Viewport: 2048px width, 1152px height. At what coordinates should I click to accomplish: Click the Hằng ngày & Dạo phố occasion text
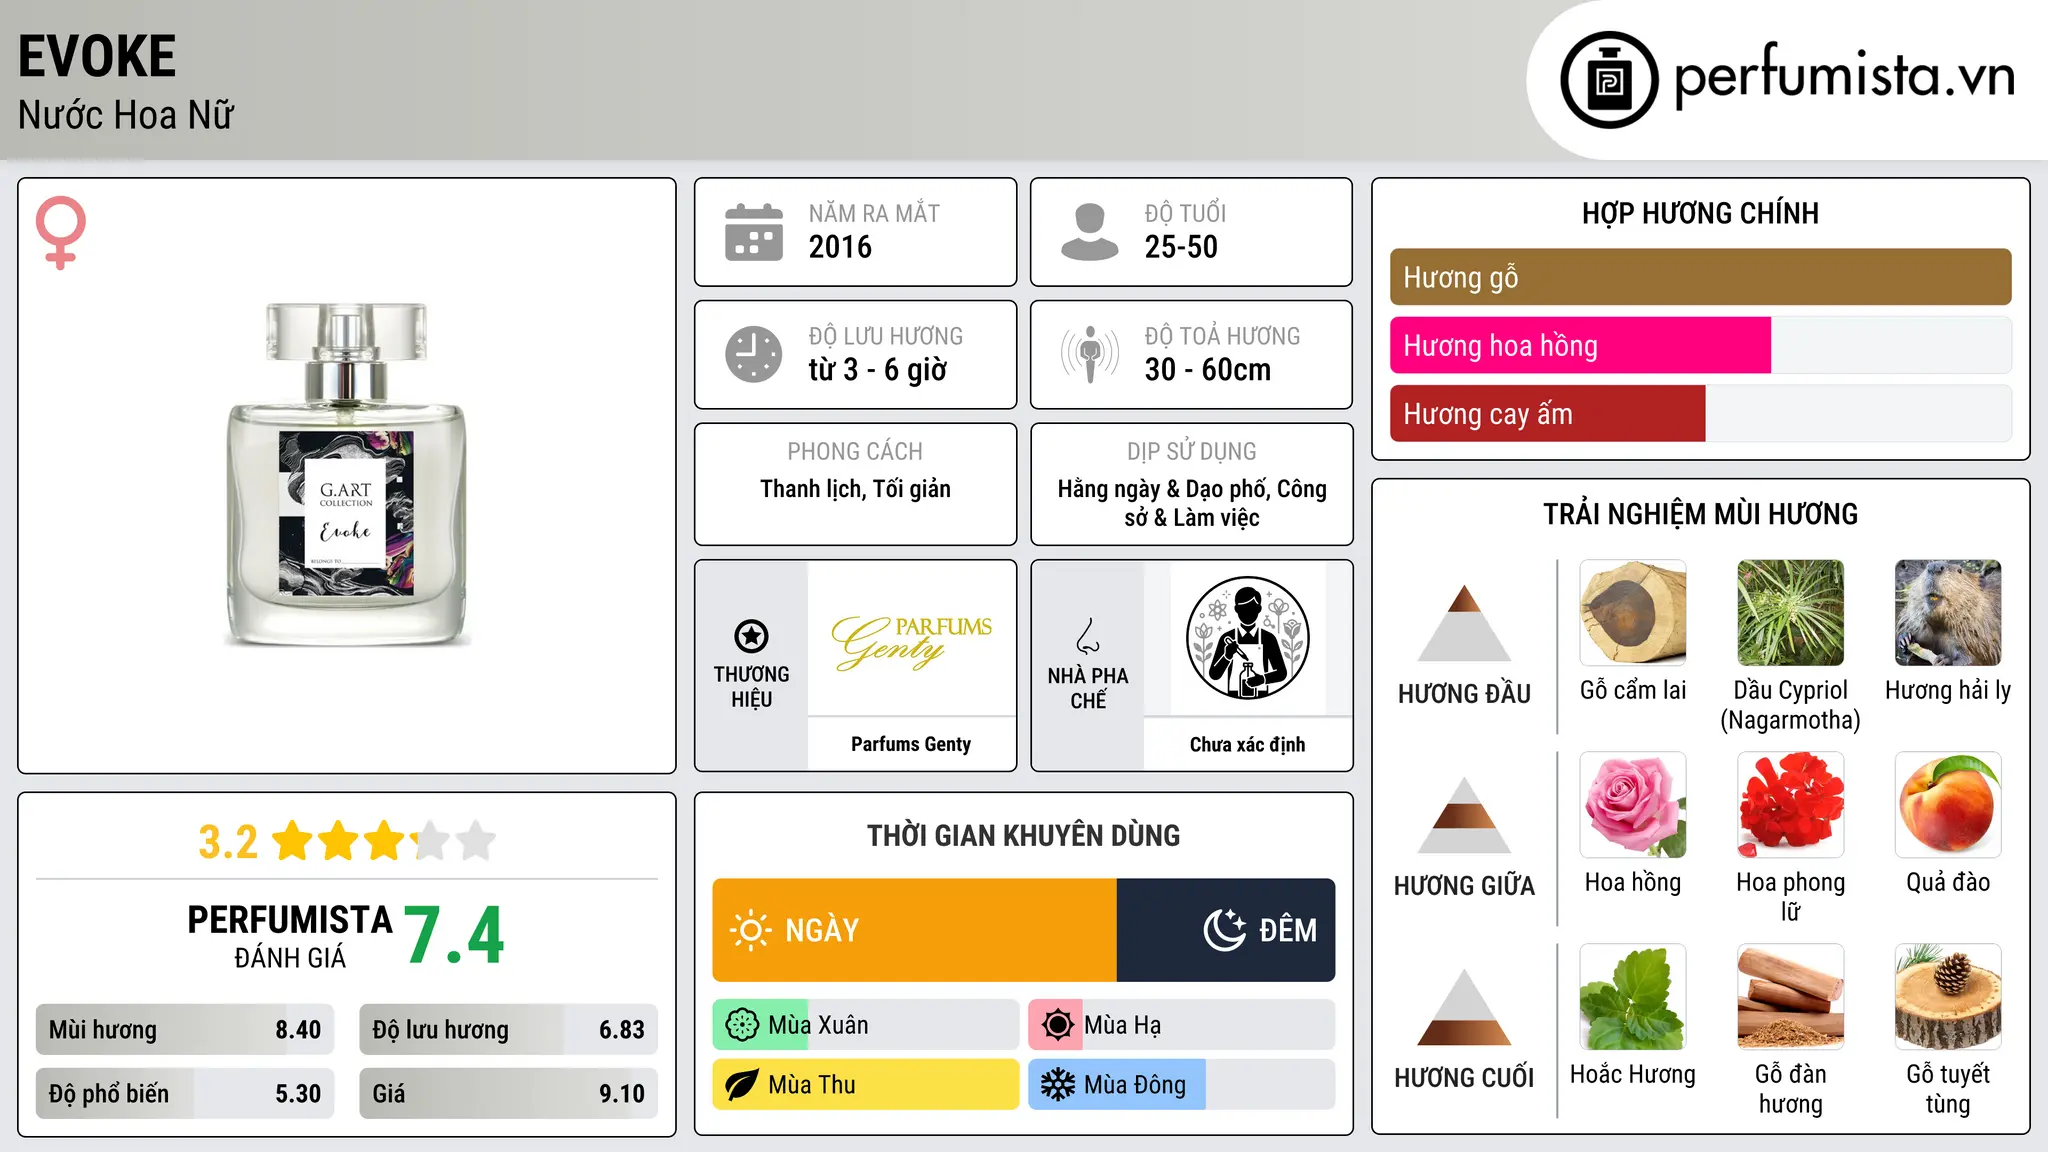pyautogui.click(x=1192, y=503)
